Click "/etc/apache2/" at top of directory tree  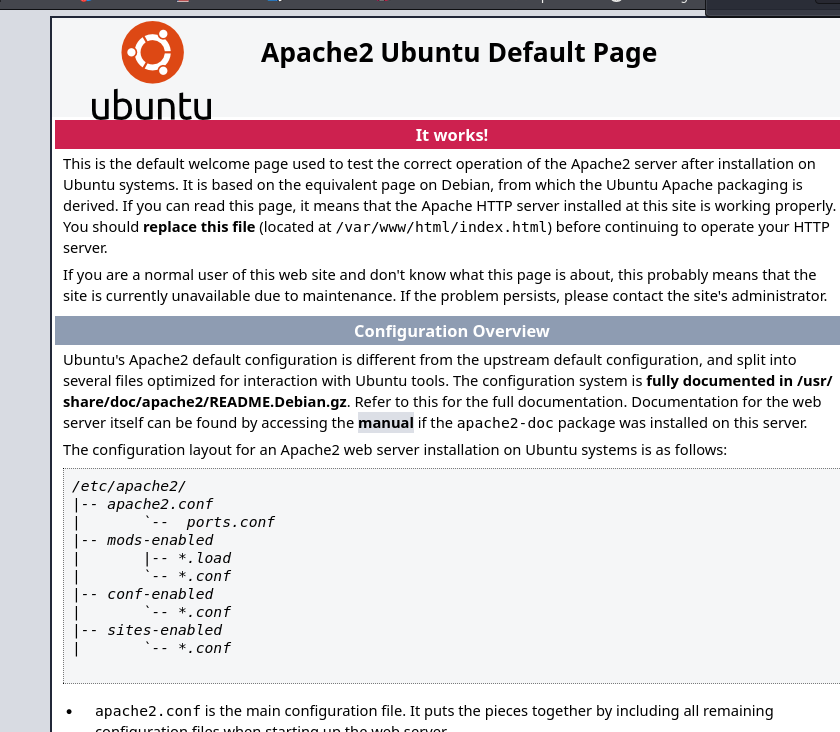(x=129, y=486)
